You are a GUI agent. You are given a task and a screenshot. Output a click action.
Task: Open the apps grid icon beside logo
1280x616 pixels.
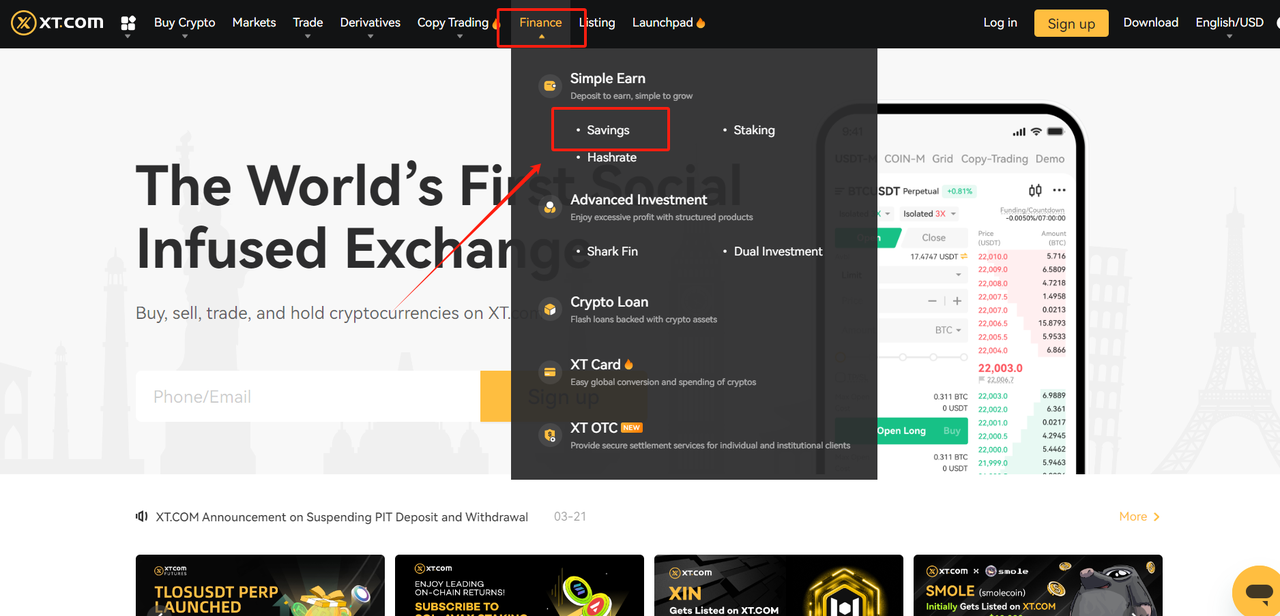(128, 22)
